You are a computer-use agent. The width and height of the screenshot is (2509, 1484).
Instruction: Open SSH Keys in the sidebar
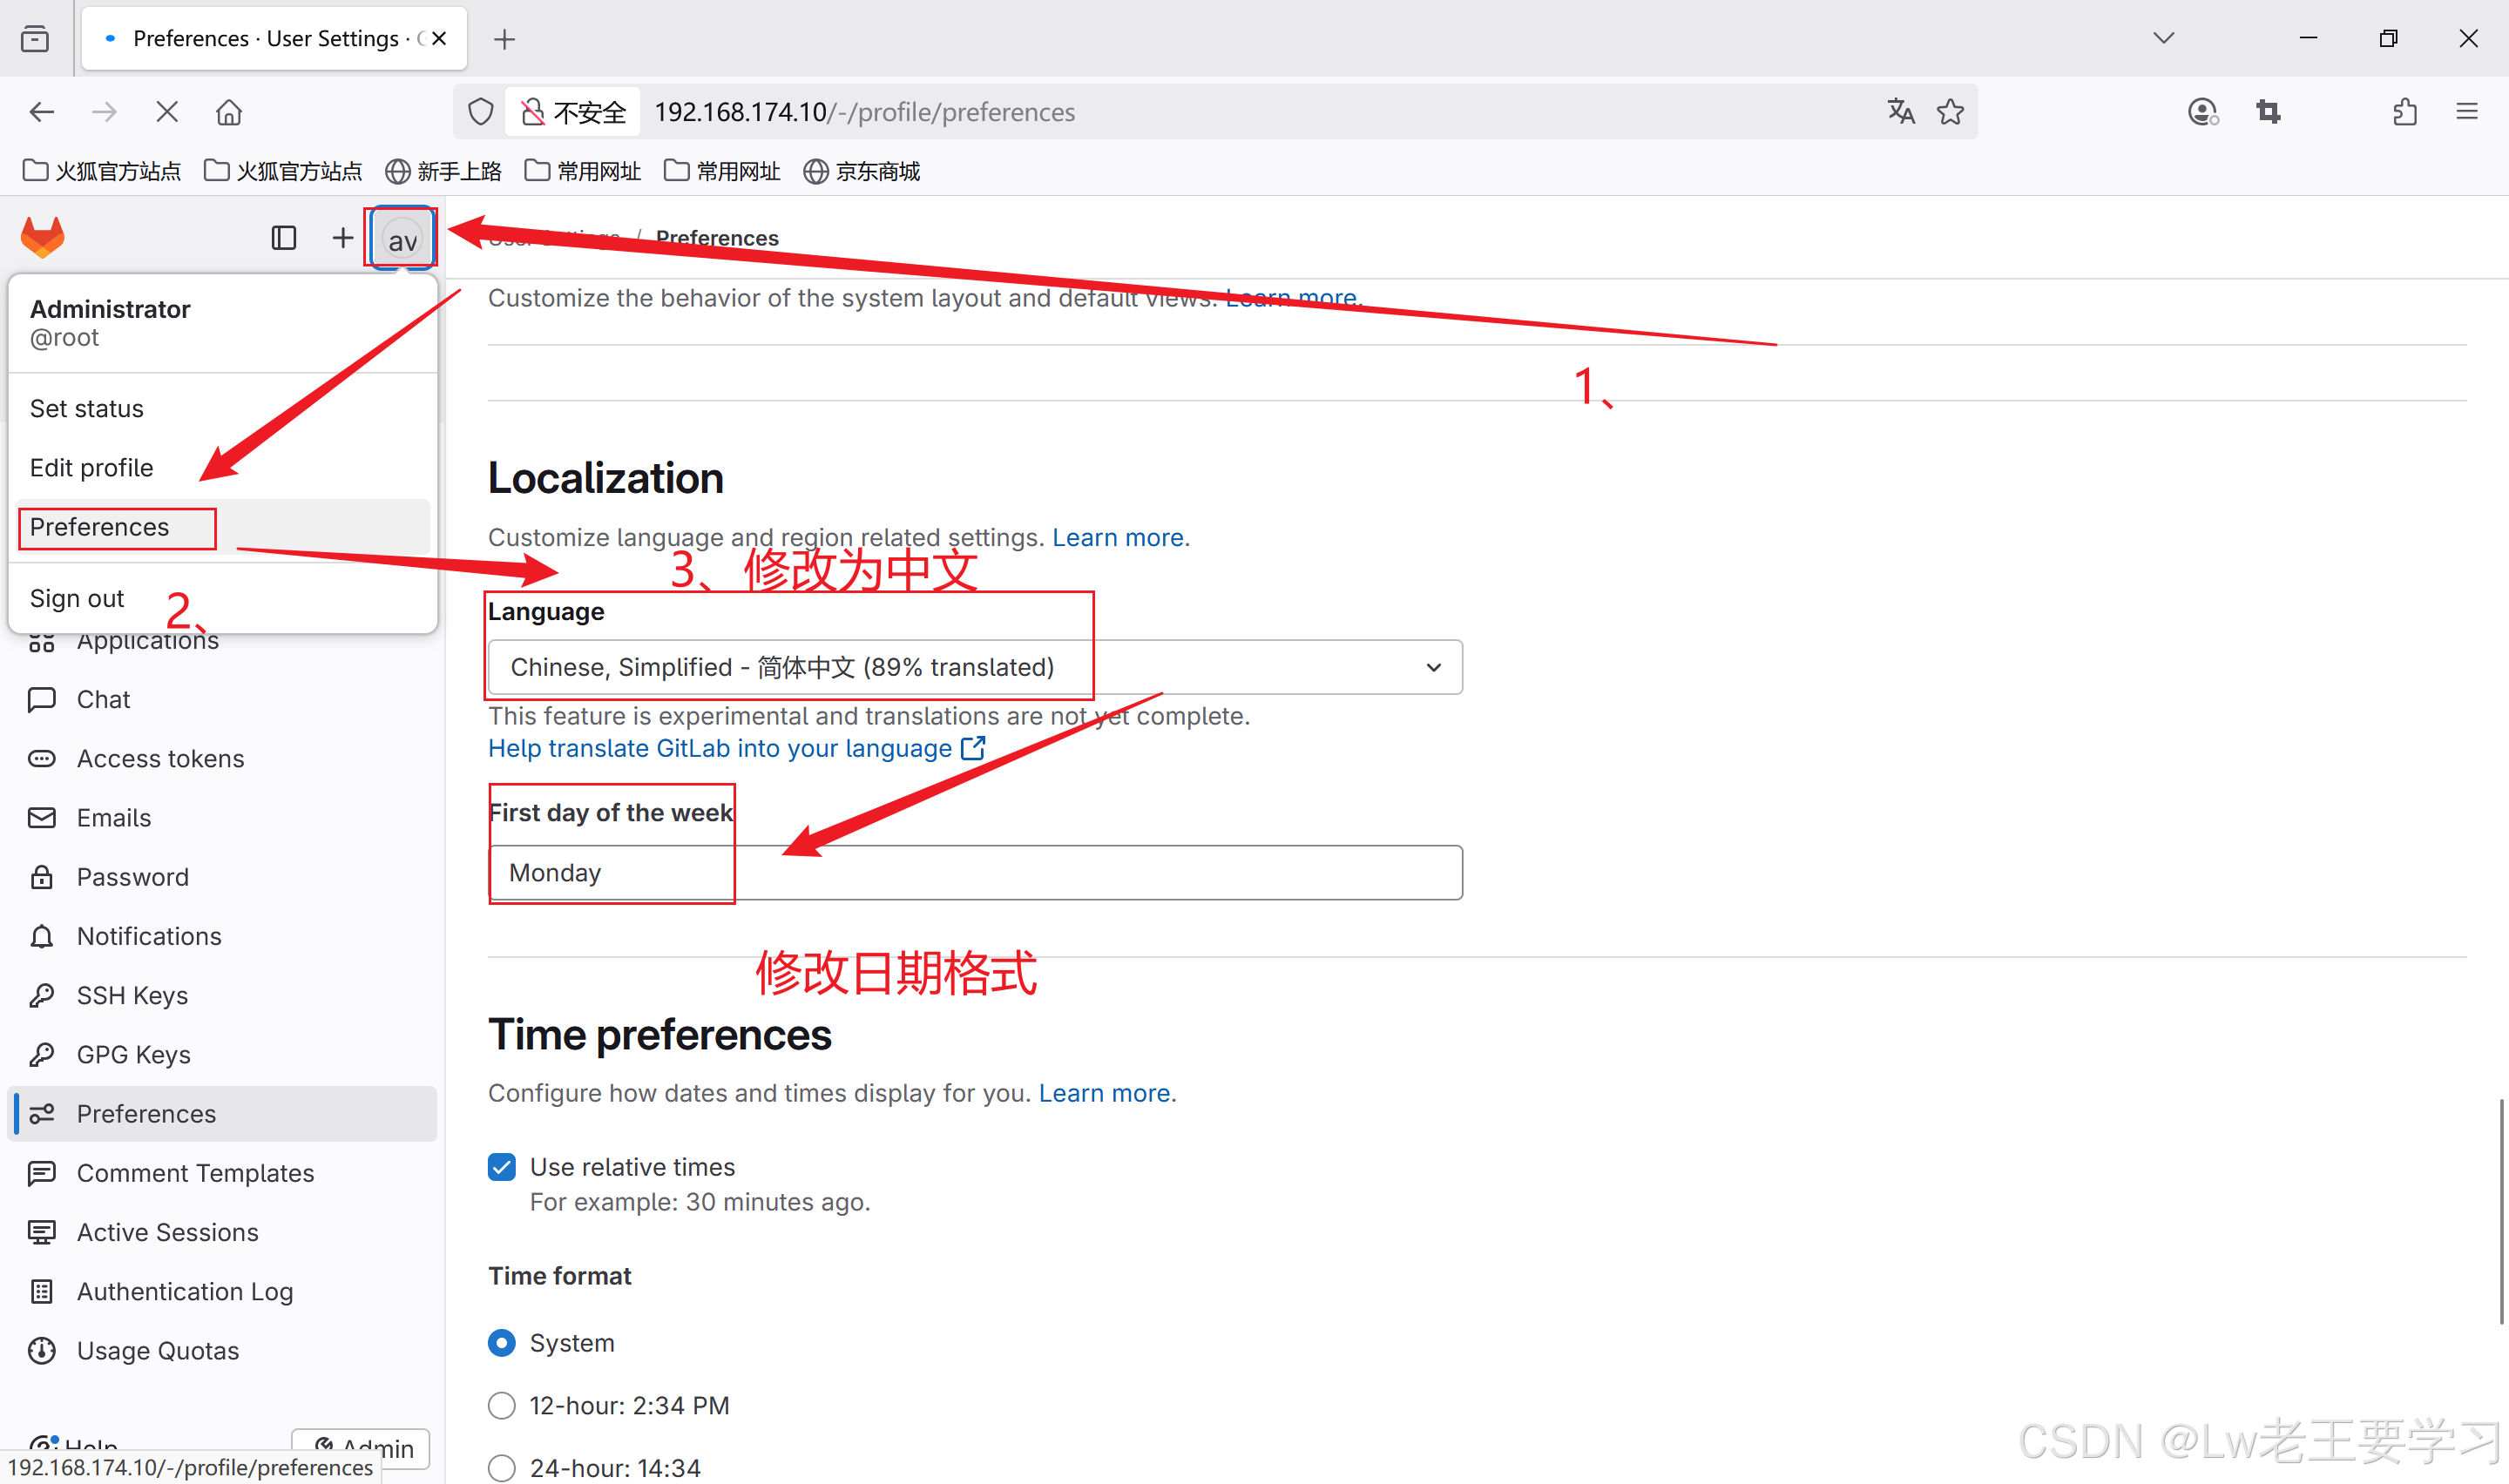tap(132, 995)
